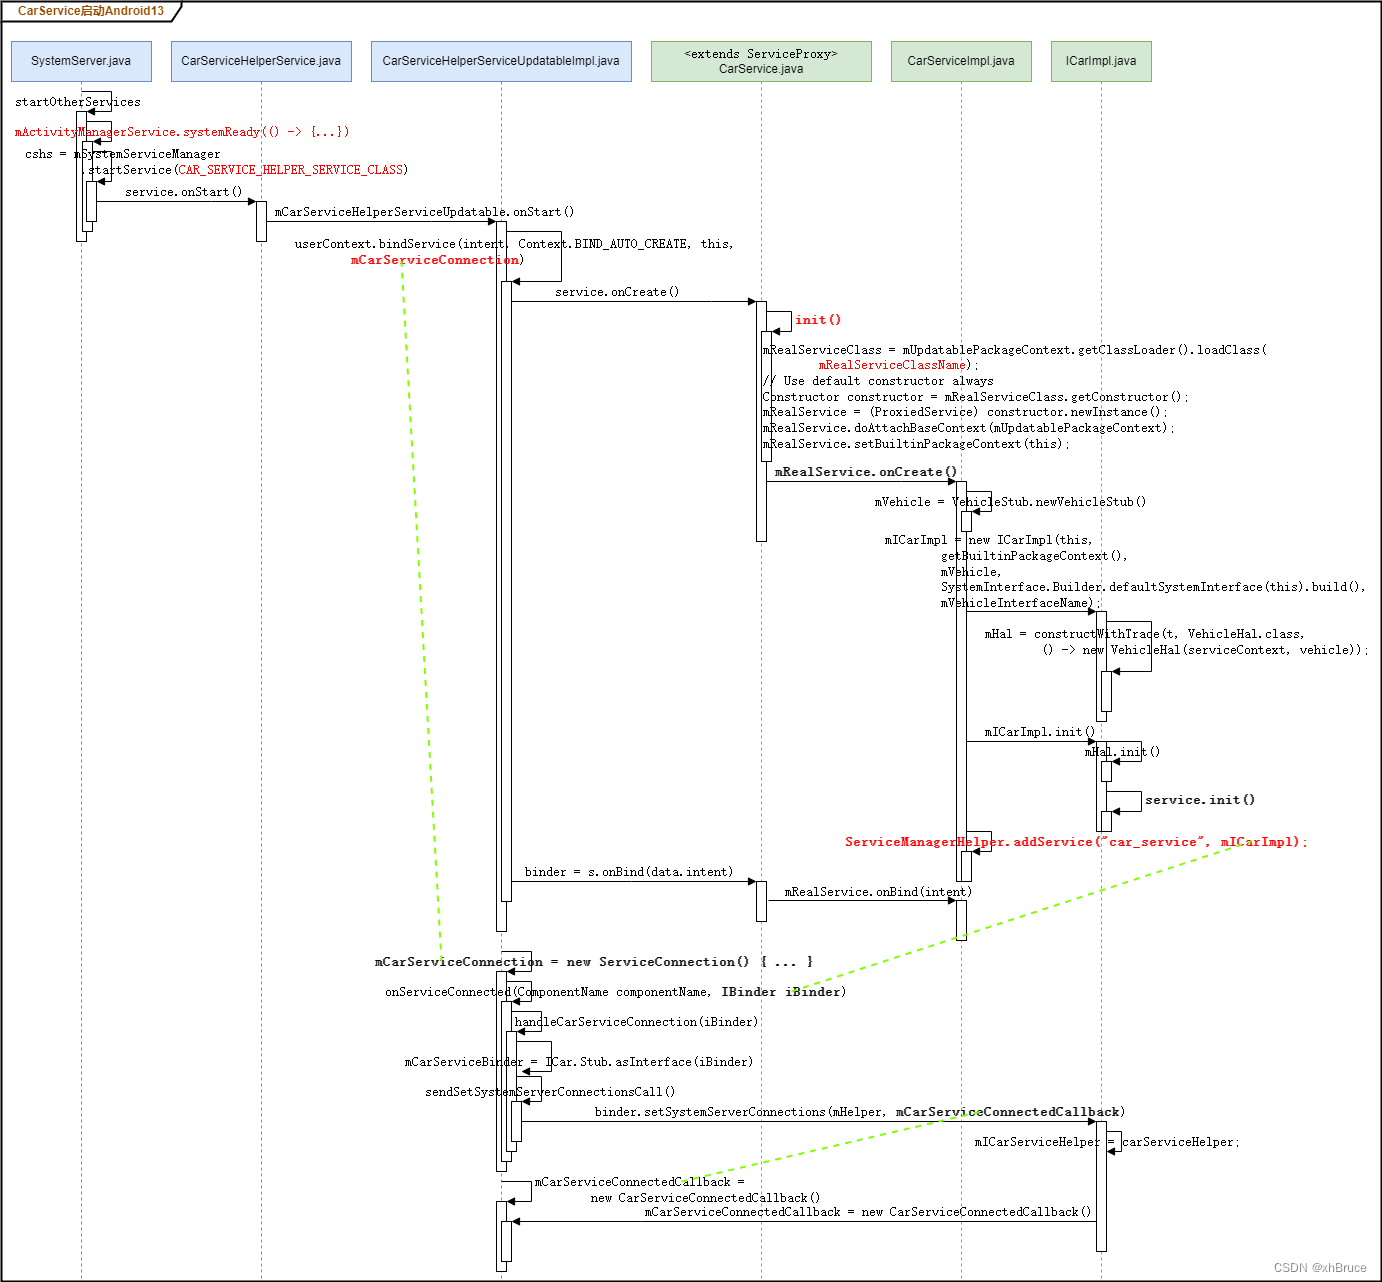1382x1282 pixels.
Task: Click the userContext.bindService call text
Action: (x=514, y=244)
